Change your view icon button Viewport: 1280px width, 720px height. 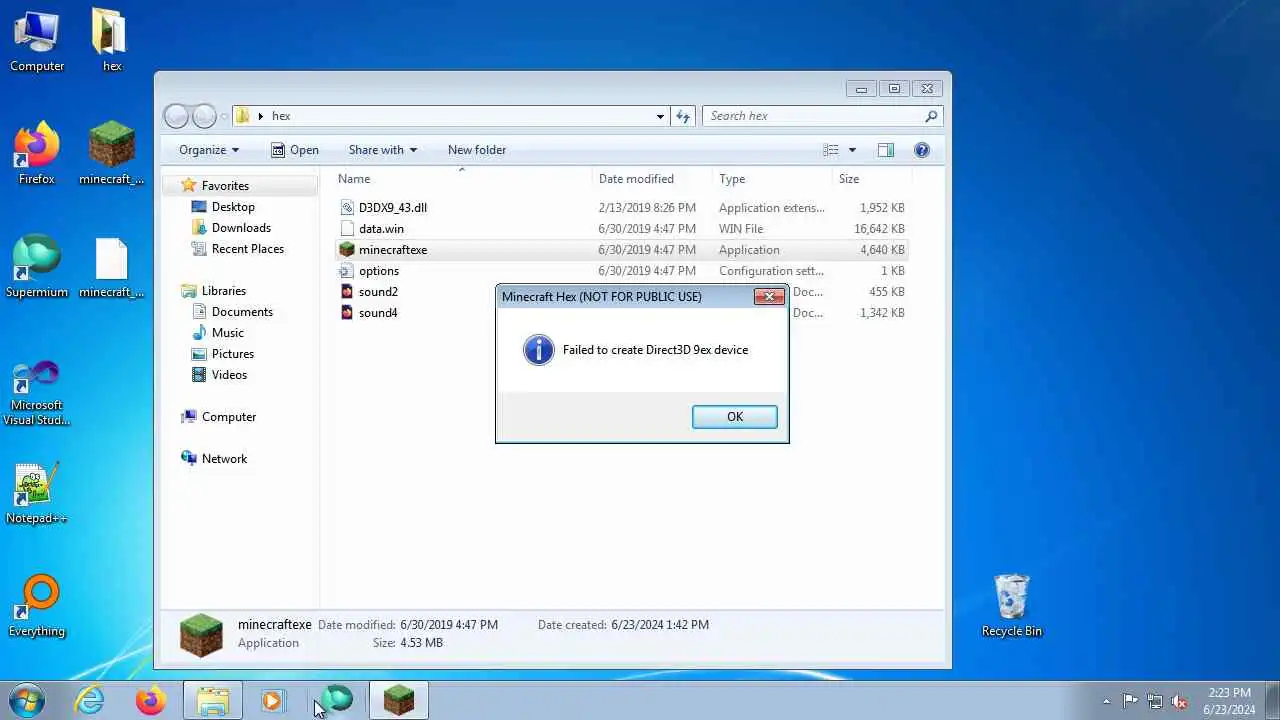click(831, 150)
